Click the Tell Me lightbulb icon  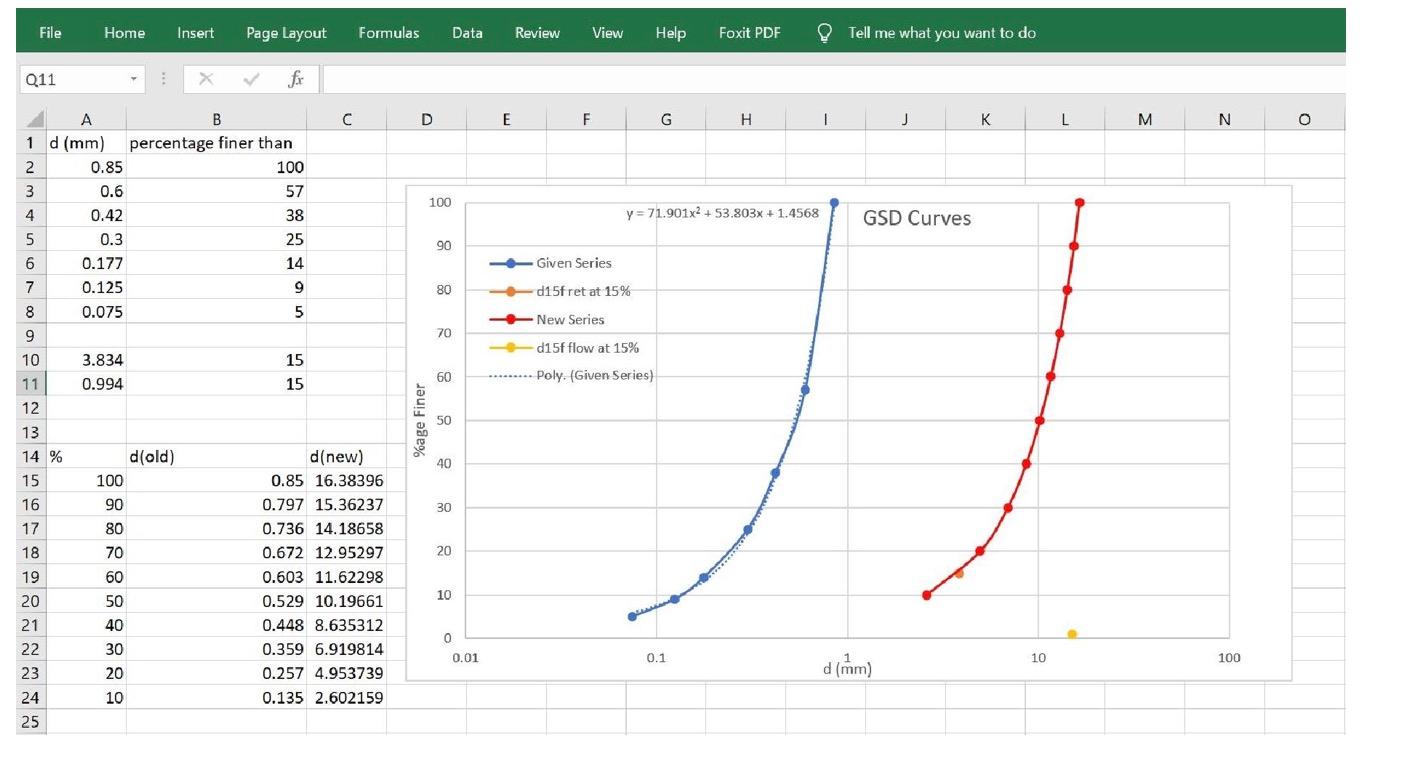pyautogui.click(x=823, y=32)
